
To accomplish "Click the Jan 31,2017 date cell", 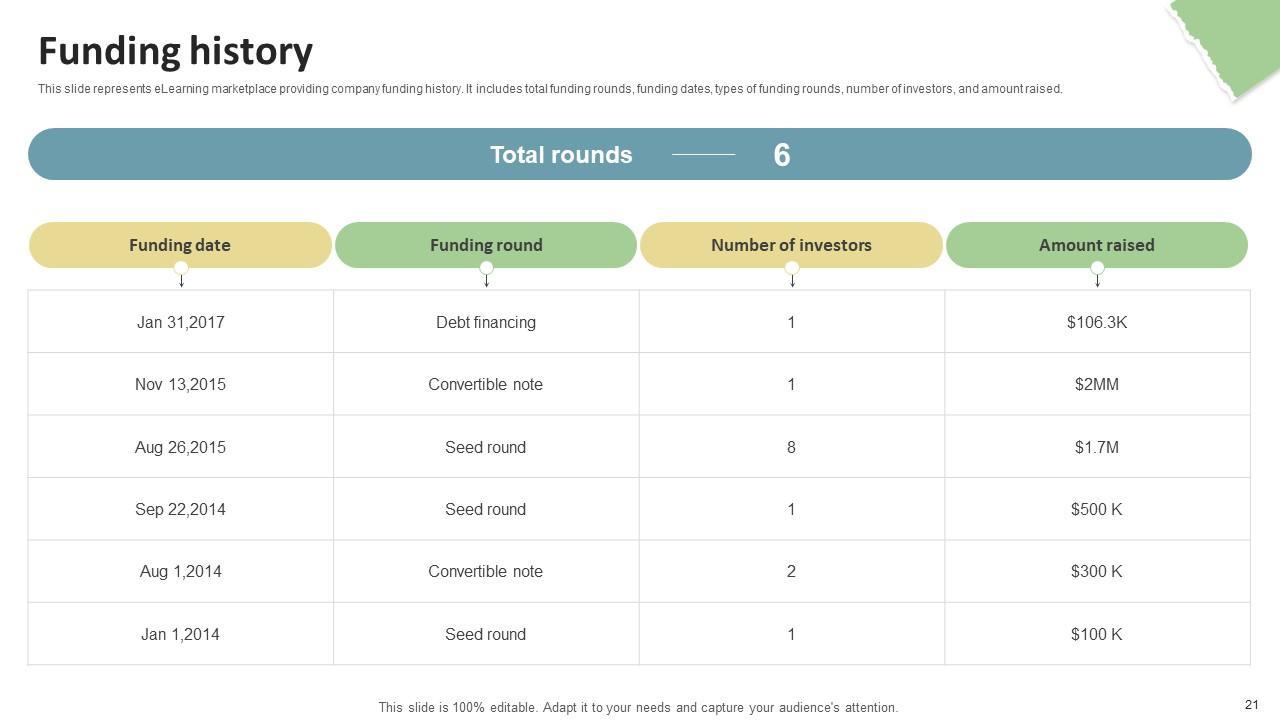I will pyautogui.click(x=181, y=322).
